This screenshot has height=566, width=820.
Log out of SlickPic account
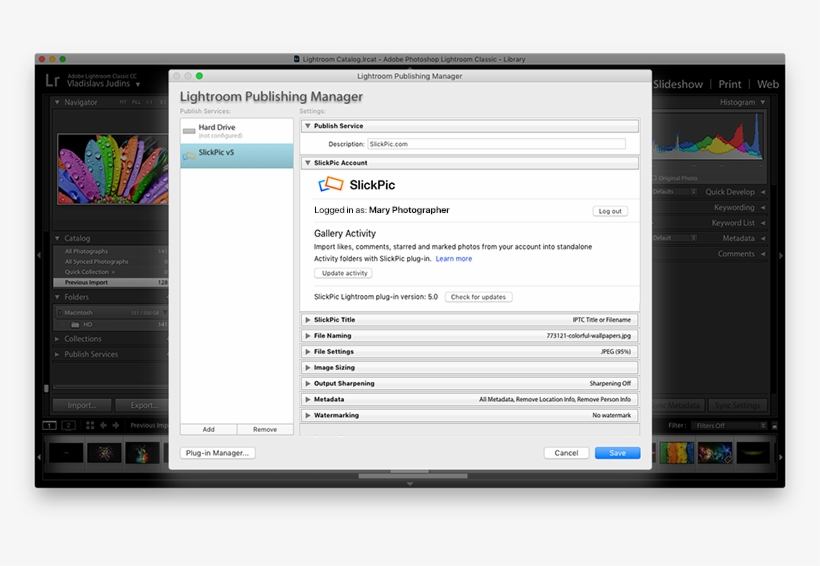pos(610,211)
